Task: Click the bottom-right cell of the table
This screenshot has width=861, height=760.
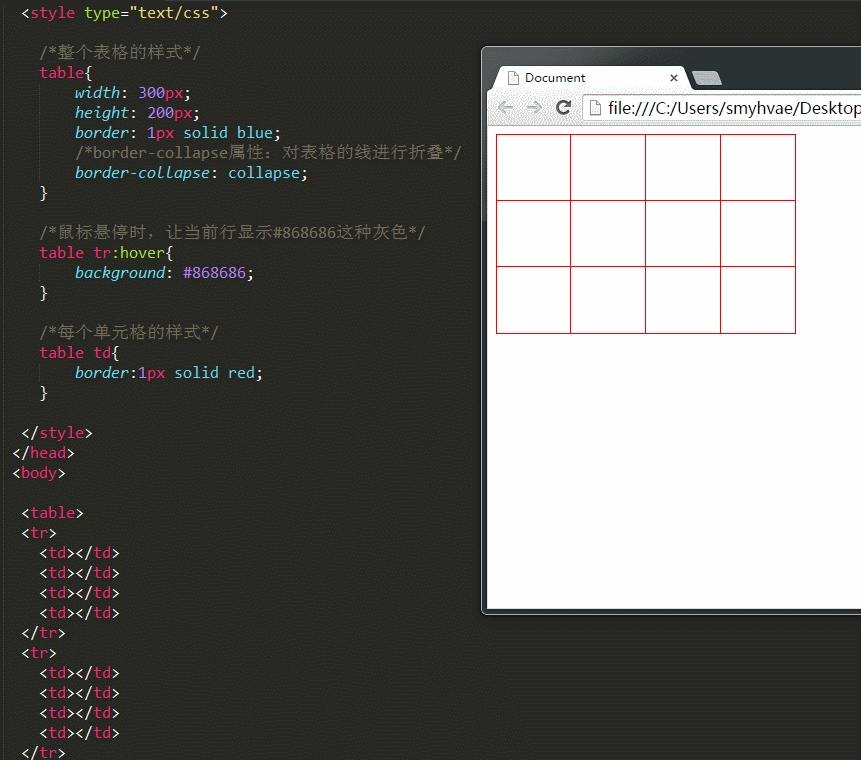Action: pos(757,300)
